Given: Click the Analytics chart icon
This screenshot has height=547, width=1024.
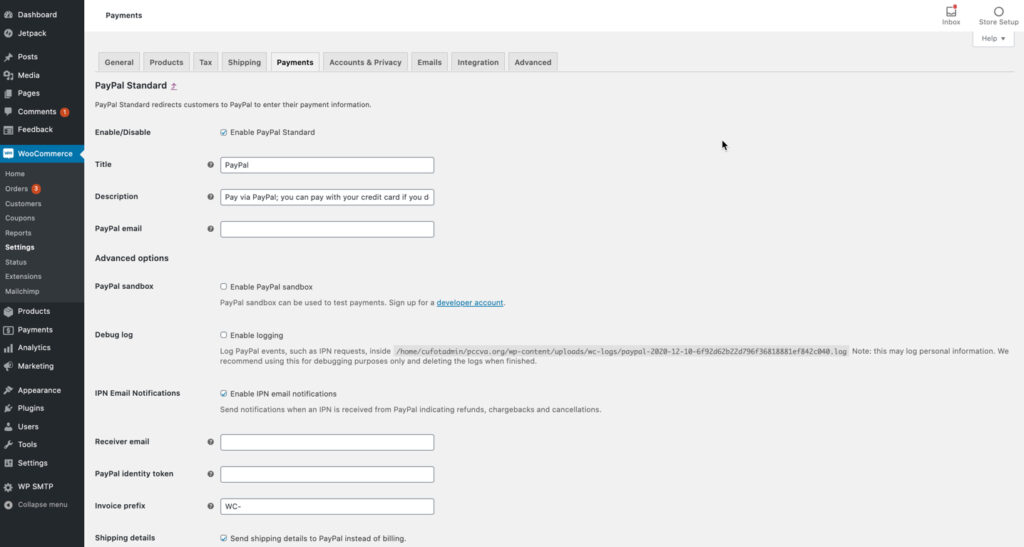Looking at the screenshot, I should click(8, 348).
